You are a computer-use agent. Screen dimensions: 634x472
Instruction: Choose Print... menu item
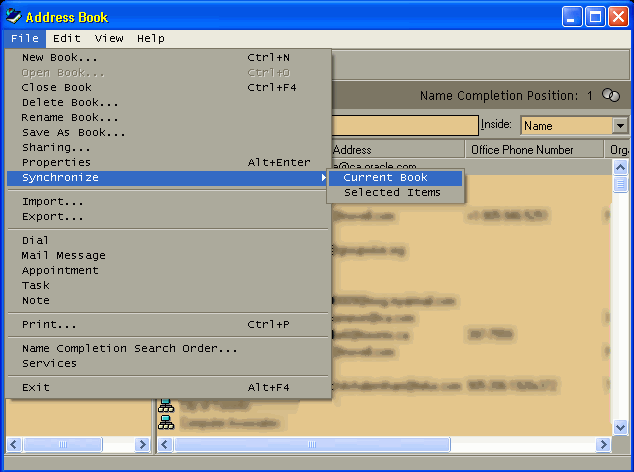[x=168, y=325]
